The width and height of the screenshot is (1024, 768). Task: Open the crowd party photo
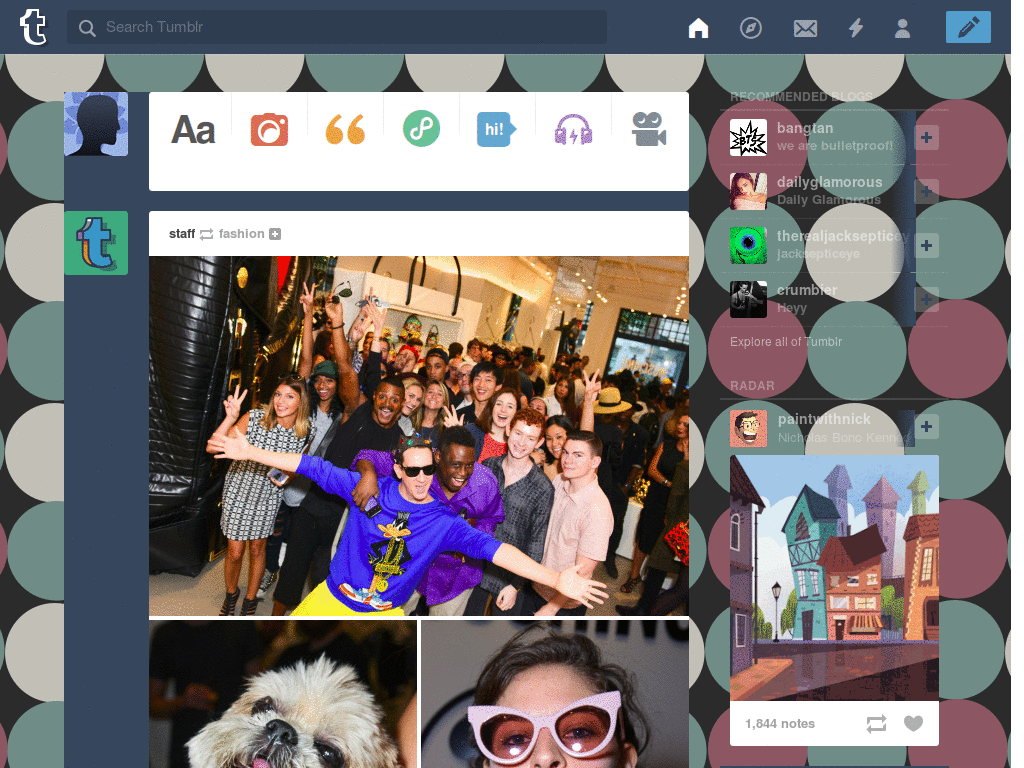(419, 436)
